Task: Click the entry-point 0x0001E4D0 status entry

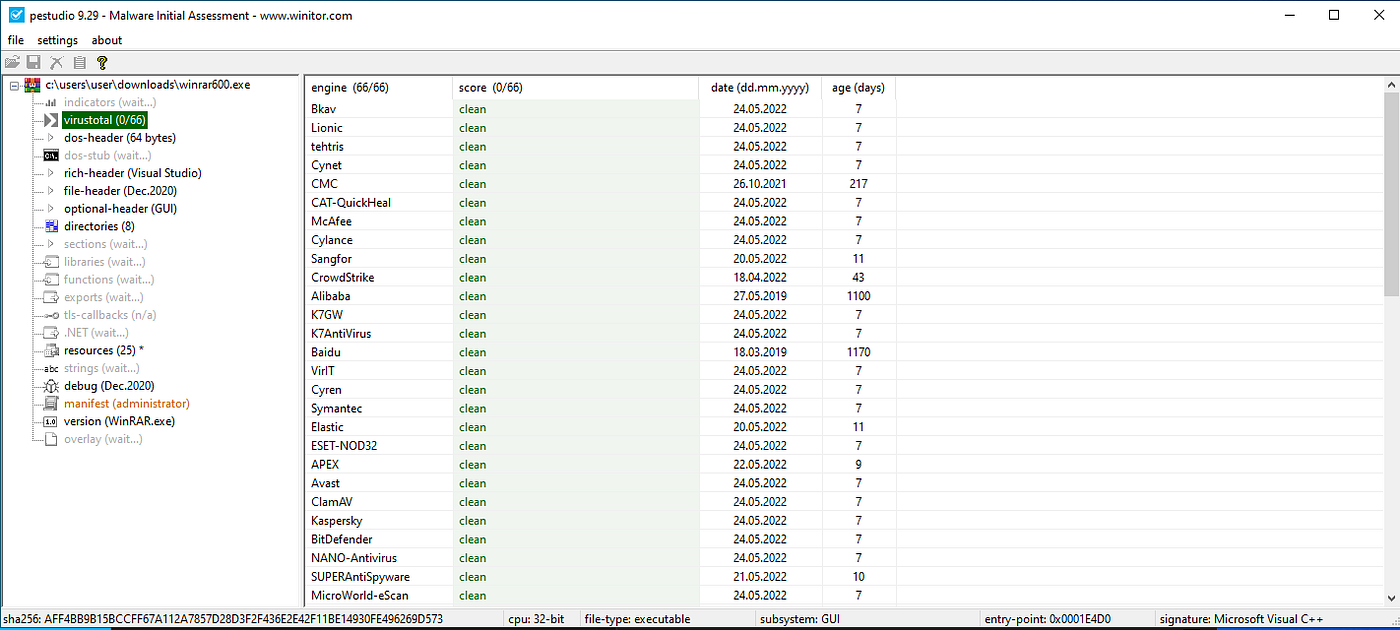Action: point(1048,619)
